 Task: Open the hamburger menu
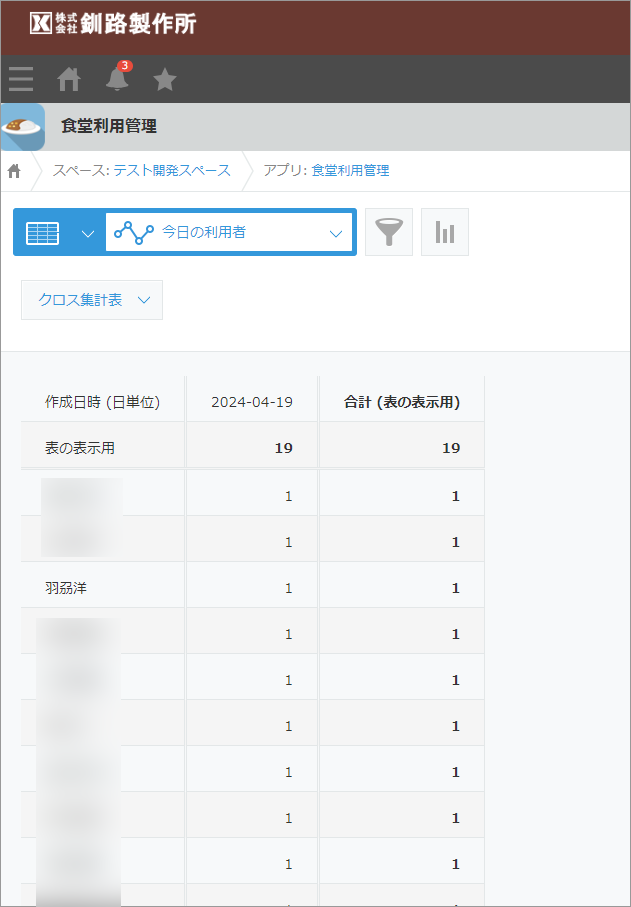coord(21,79)
